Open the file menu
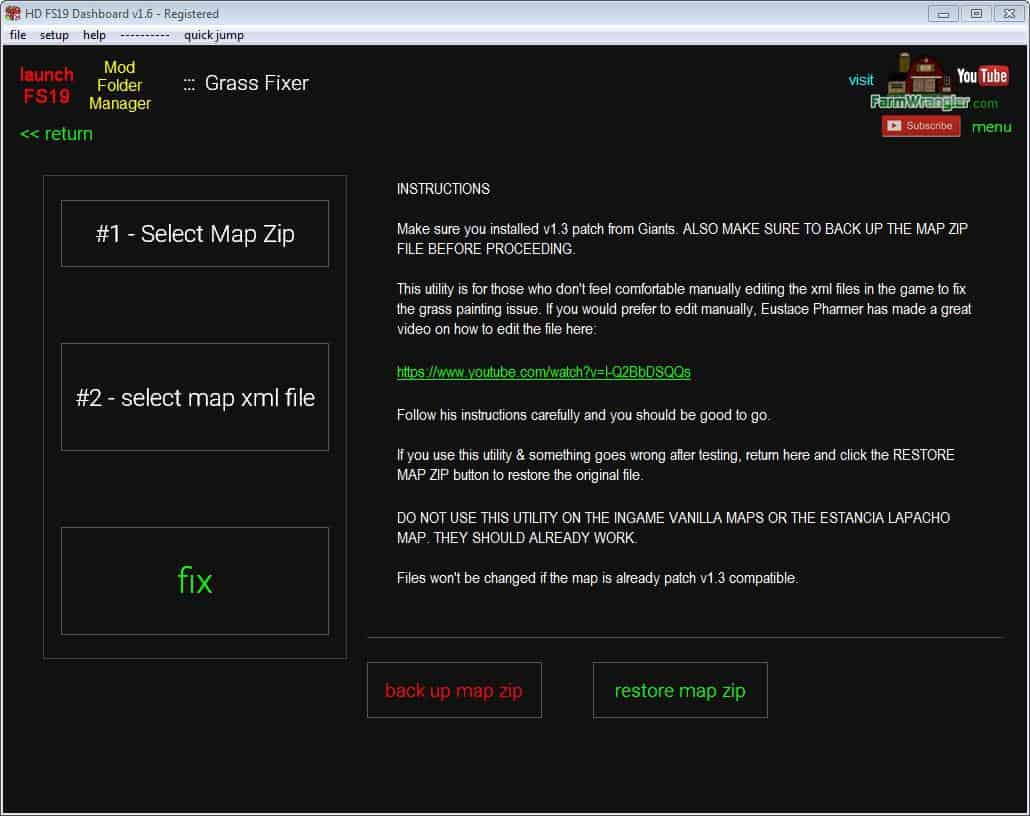Image resolution: width=1030 pixels, height=816 pixels. point(18,35)
